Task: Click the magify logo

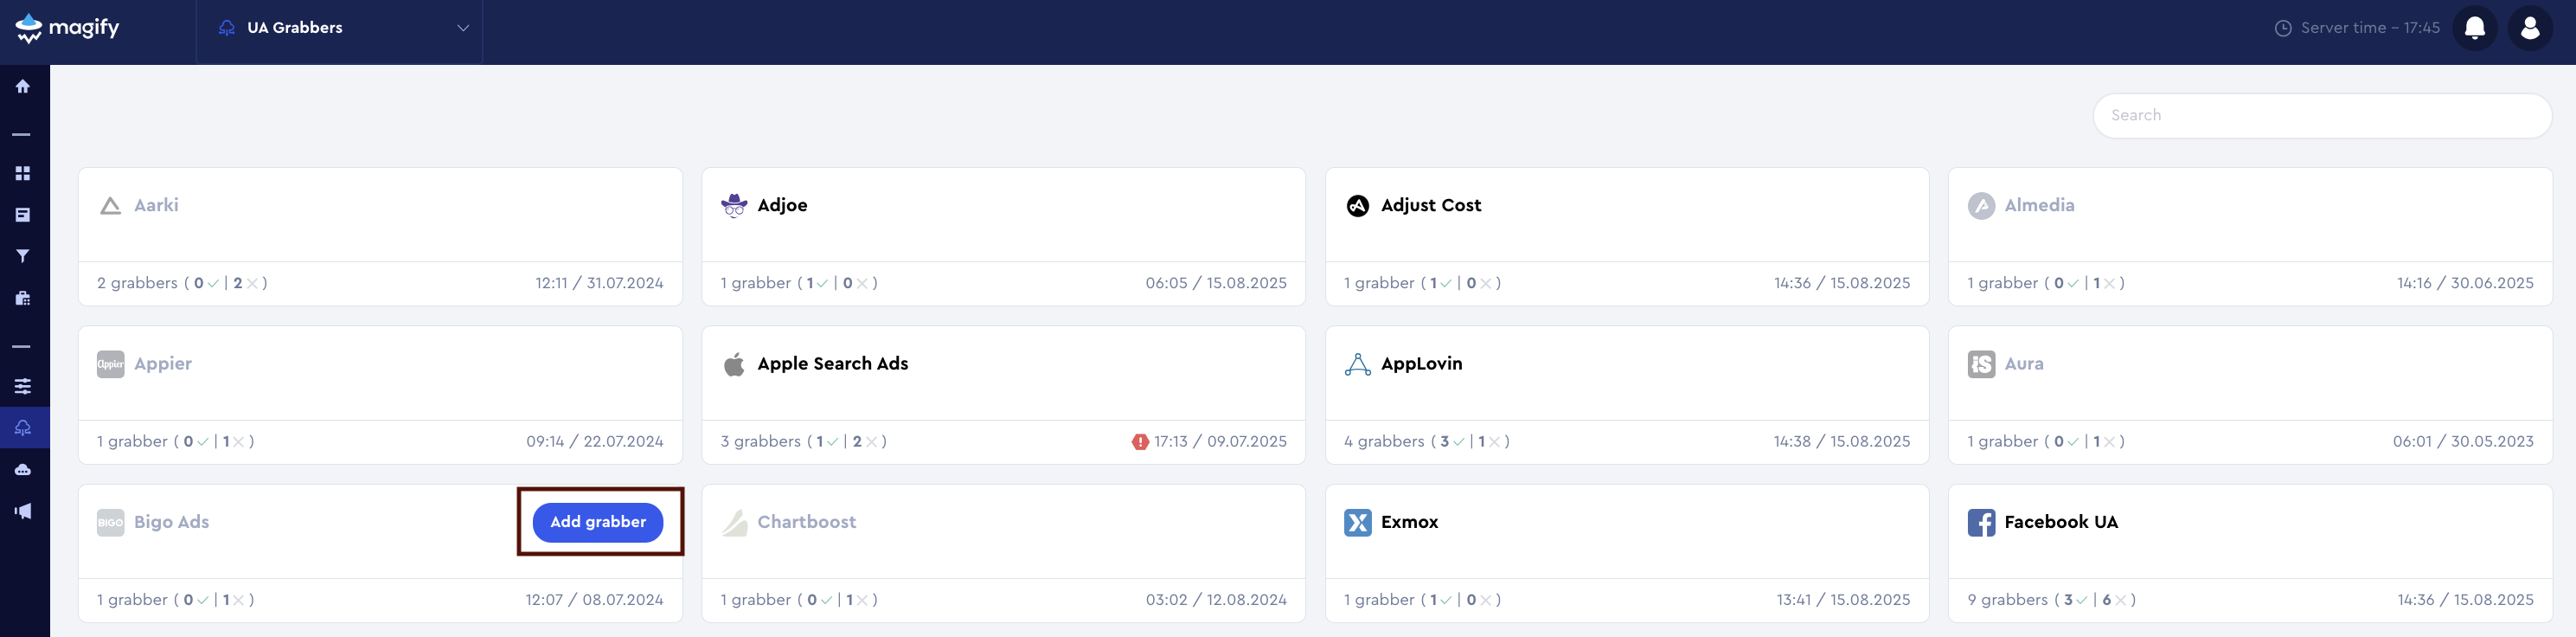Action: (x=68, y=28)
